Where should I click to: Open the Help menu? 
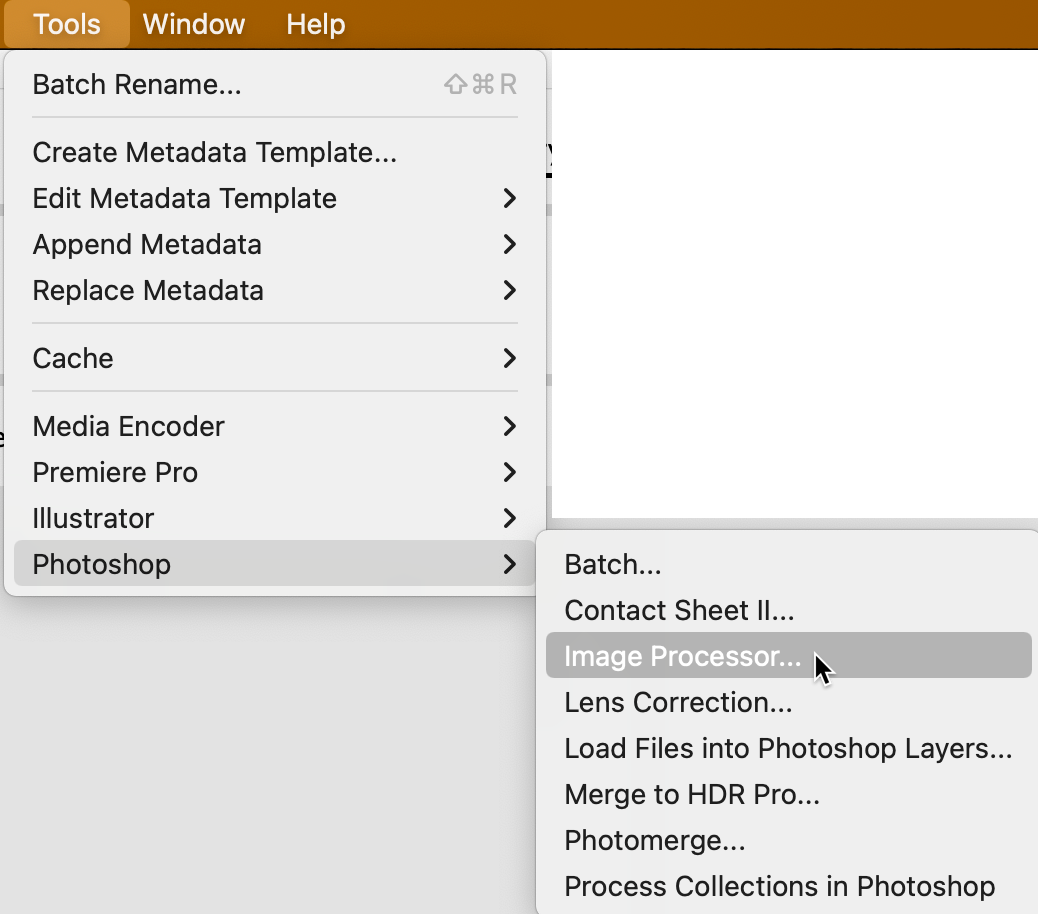[x=315, y=24]
